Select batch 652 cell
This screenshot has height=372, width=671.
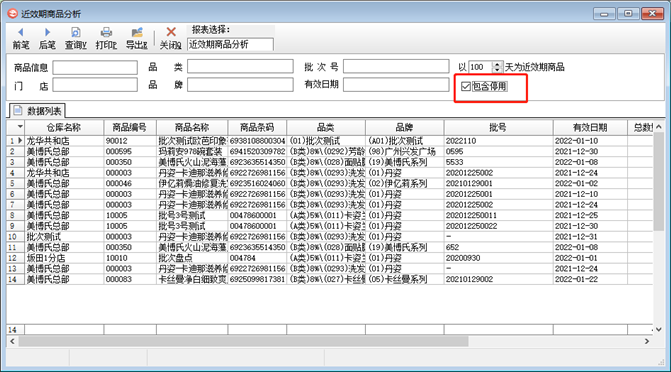tap(498, 247)
